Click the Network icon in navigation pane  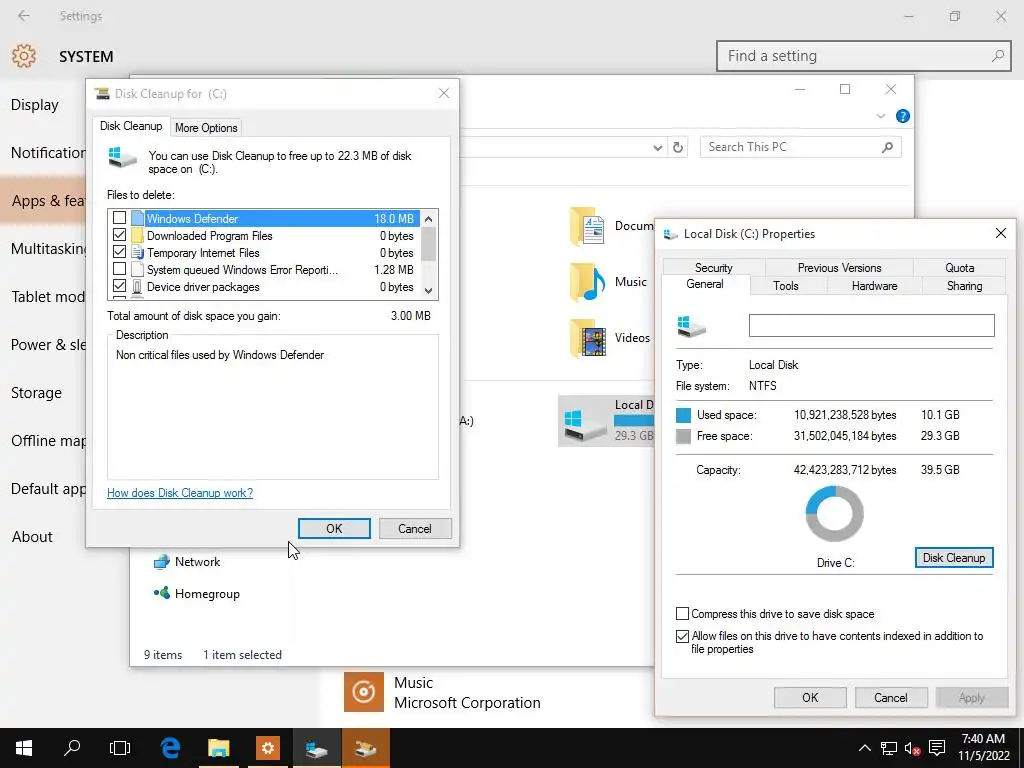click(x=161, y=562)
